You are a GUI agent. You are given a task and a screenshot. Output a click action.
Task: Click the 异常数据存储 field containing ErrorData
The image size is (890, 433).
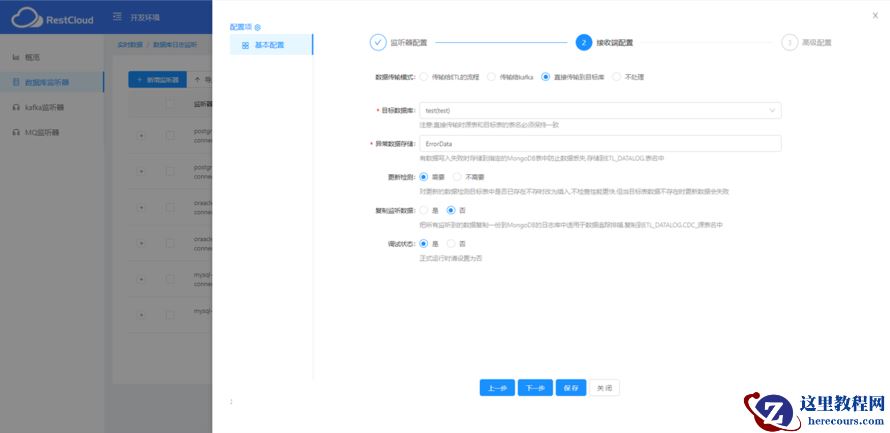point(600,144)
